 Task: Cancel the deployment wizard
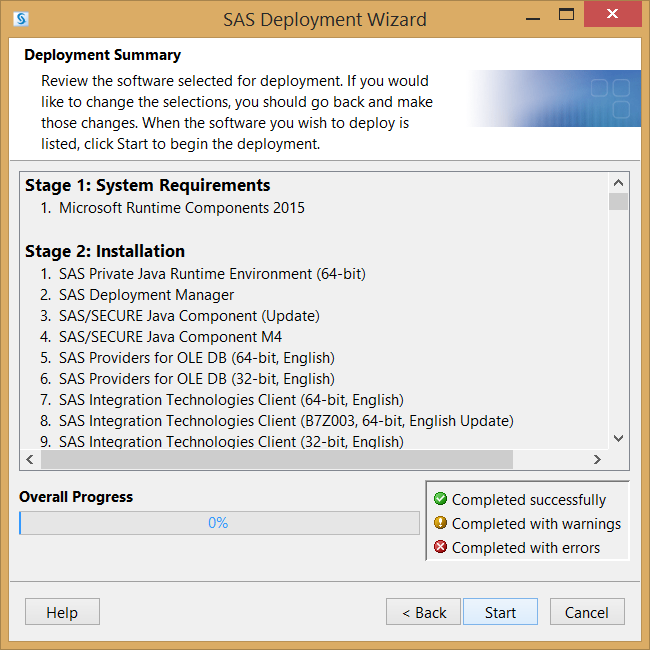click(587, 612)
